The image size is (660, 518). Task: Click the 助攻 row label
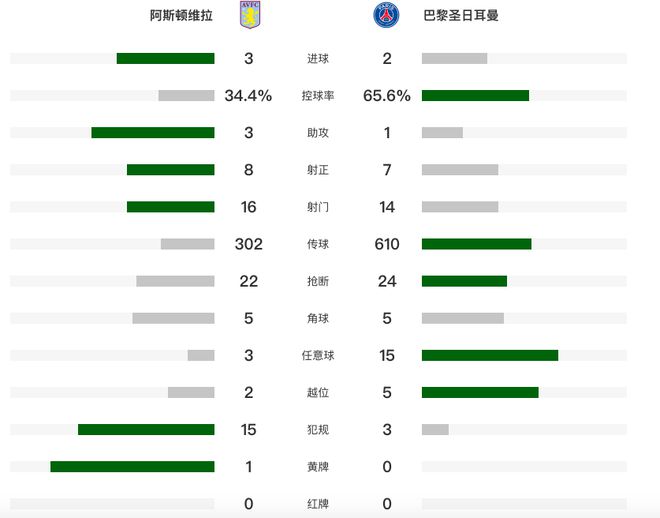pyautogui.click(x=318, y=133)
